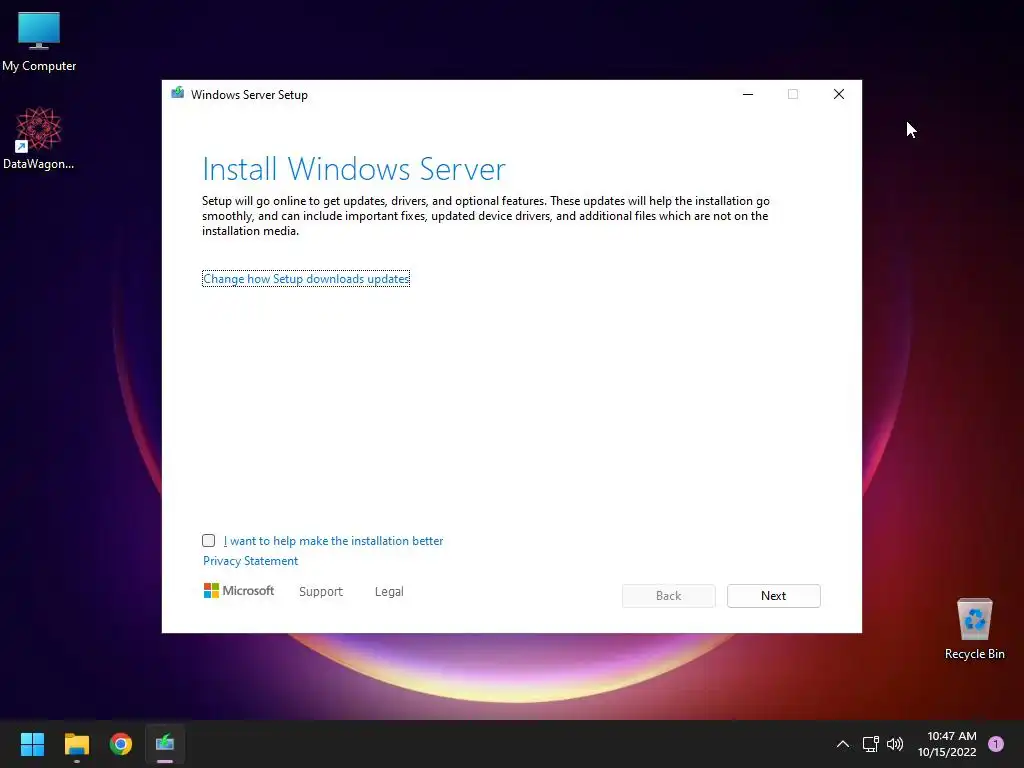This screenshot has height=768, width=1024.
Task: Click the Next button
Action: click(773, 596)
